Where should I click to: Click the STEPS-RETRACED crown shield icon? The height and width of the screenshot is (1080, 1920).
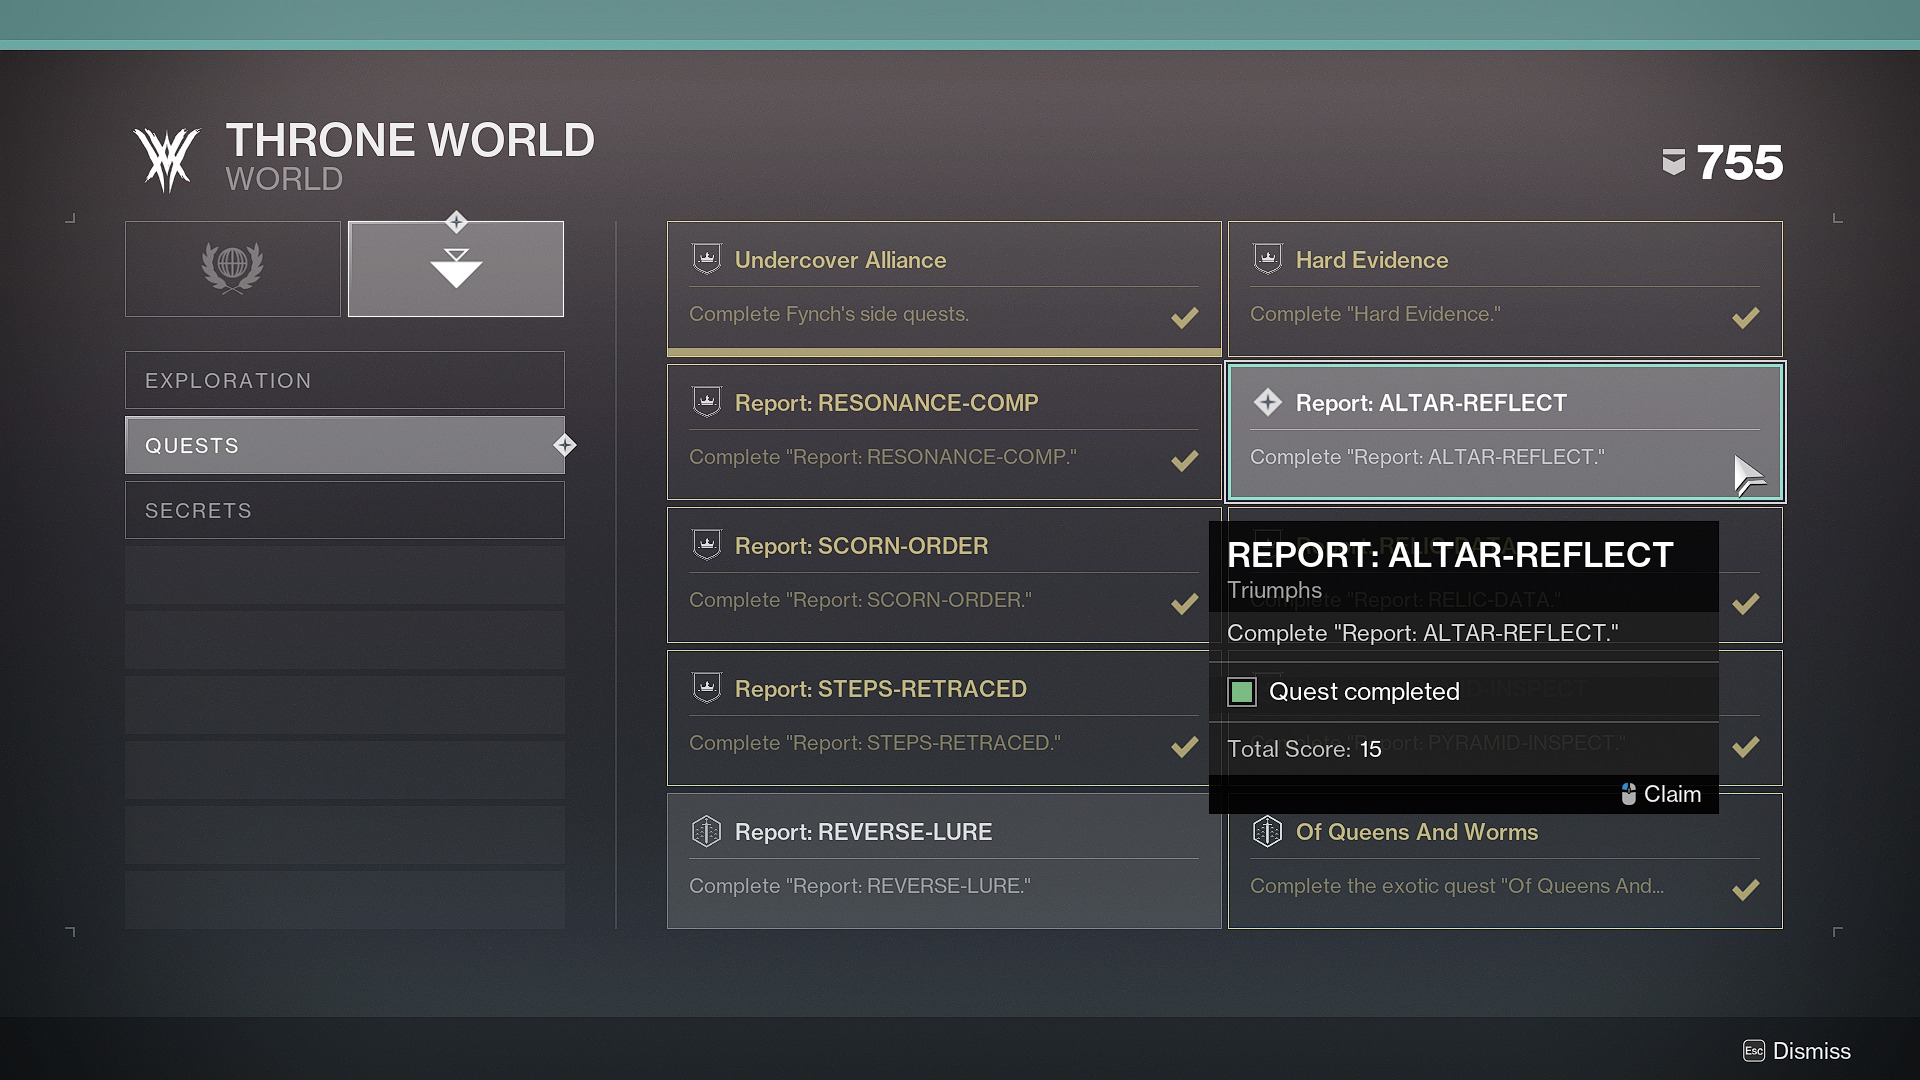(707, 688)
